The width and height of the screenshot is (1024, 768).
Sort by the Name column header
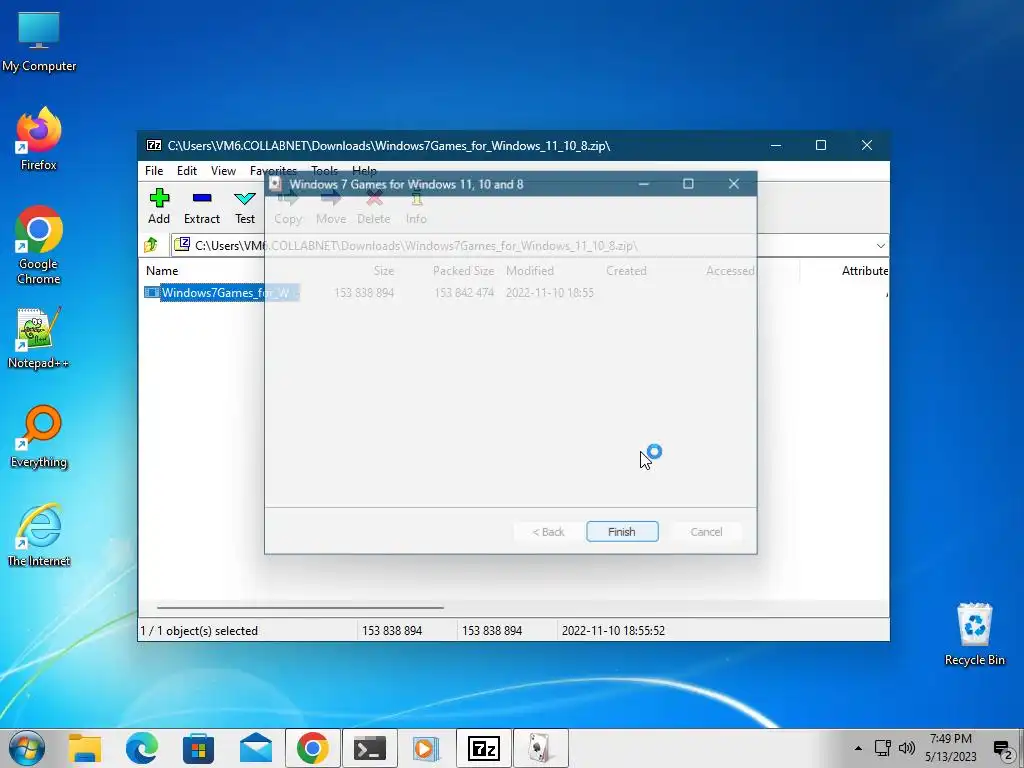coord(162,270)
